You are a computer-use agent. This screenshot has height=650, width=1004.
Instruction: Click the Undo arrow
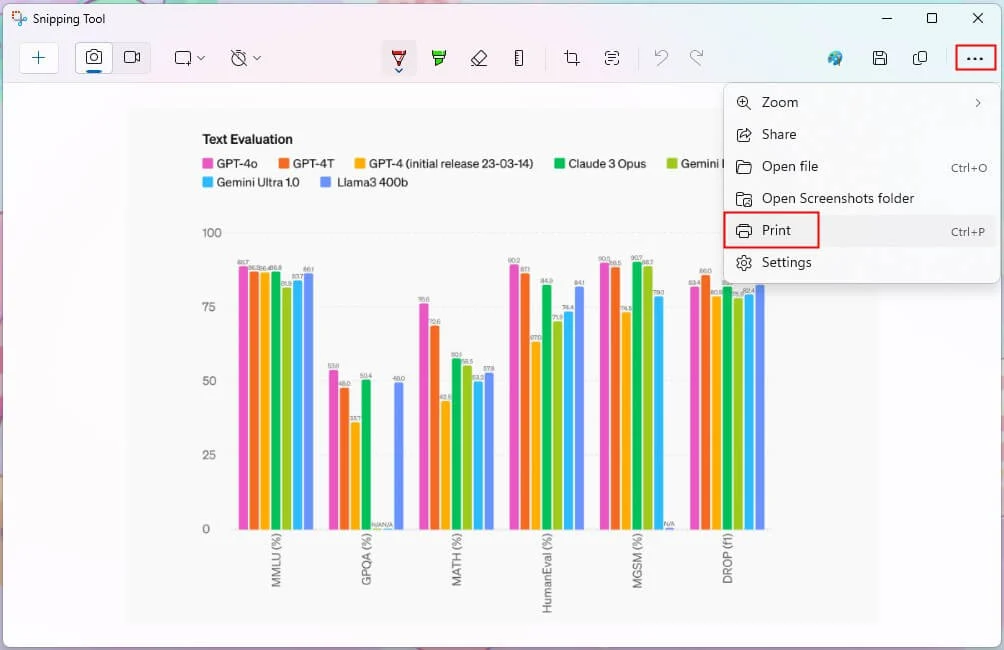point(661,58)
